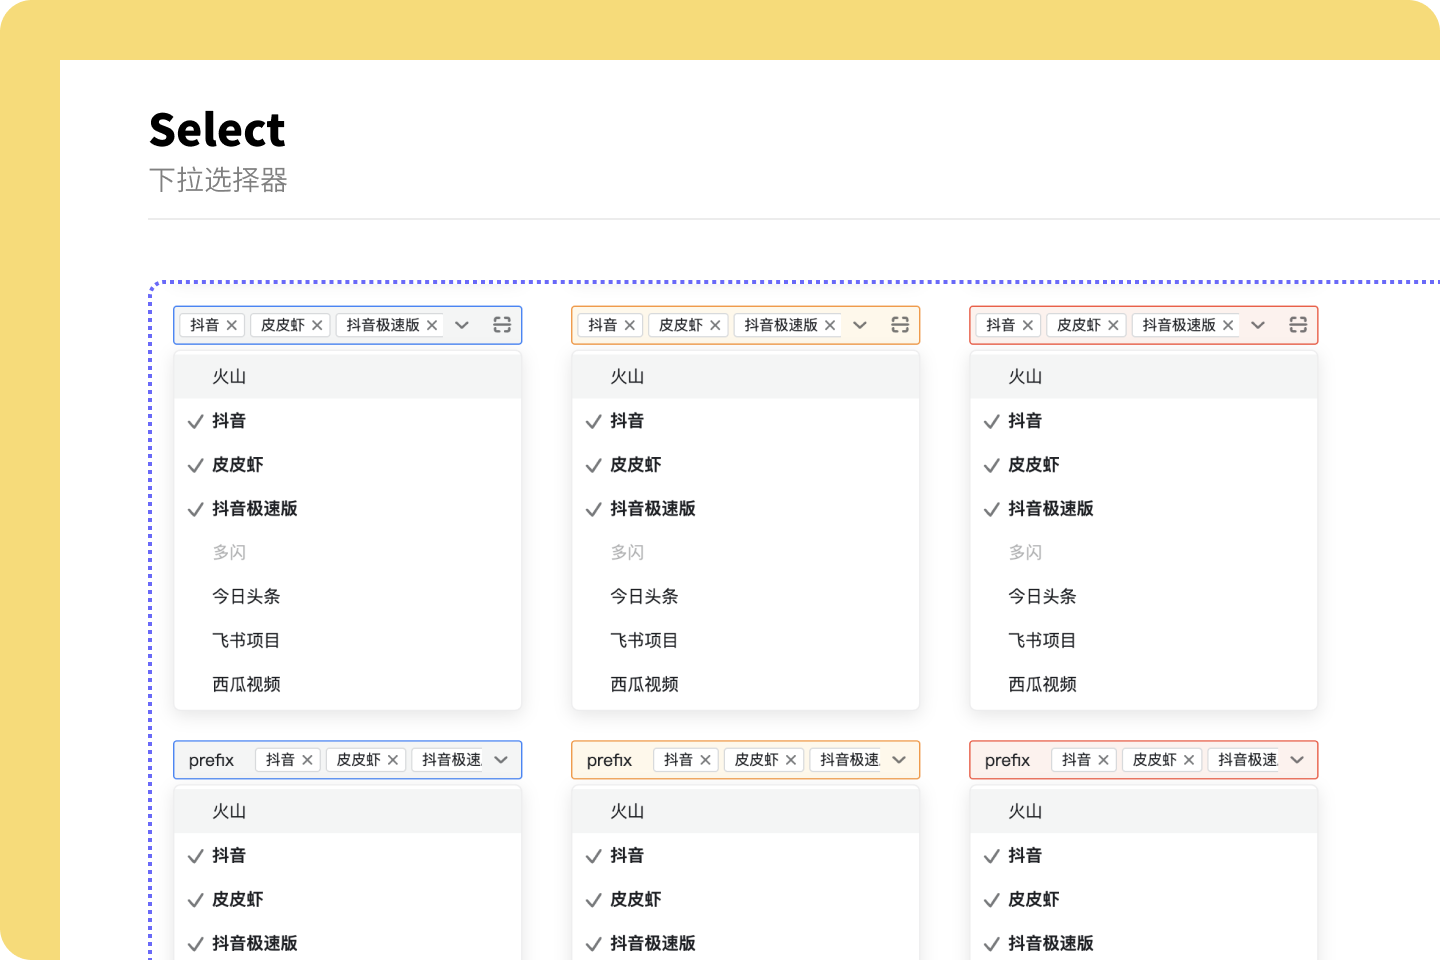Choose 今日头条 under blue select without prefix
This screenshot has width=1440, height=960.
348,597
